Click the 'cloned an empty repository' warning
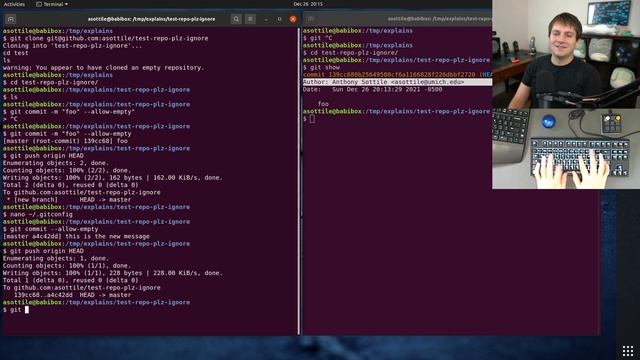640x360 pixels. [103, 68]
